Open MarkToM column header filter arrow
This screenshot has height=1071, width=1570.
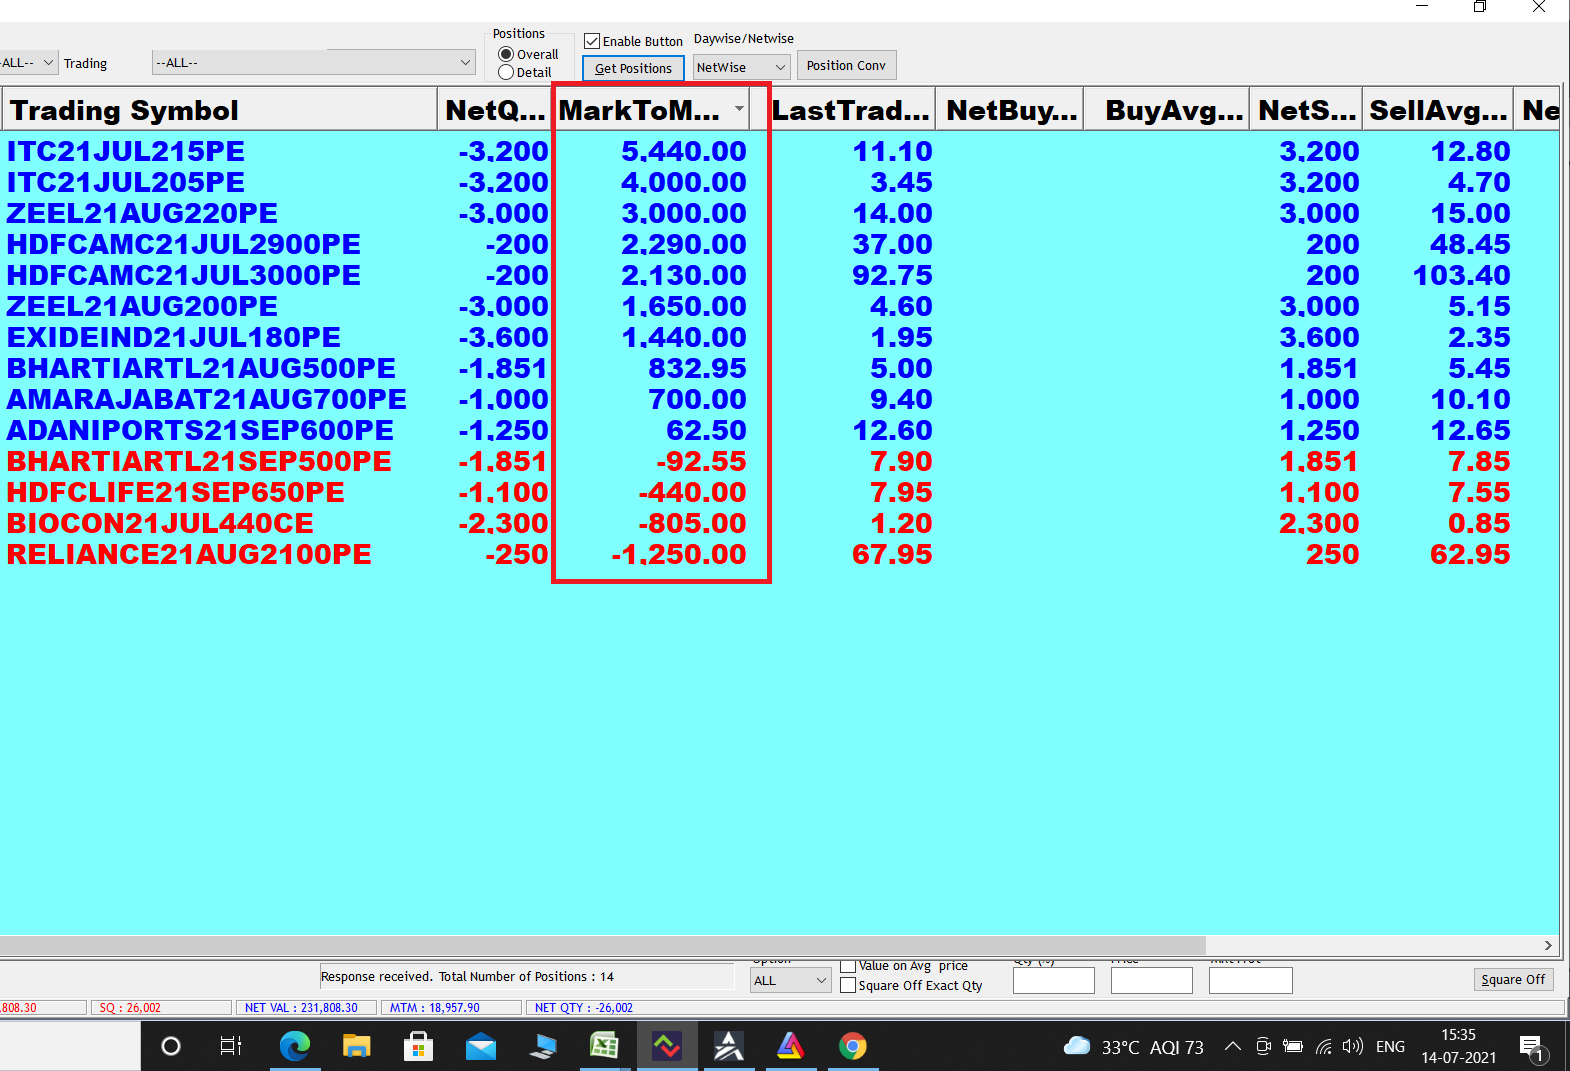739,108
